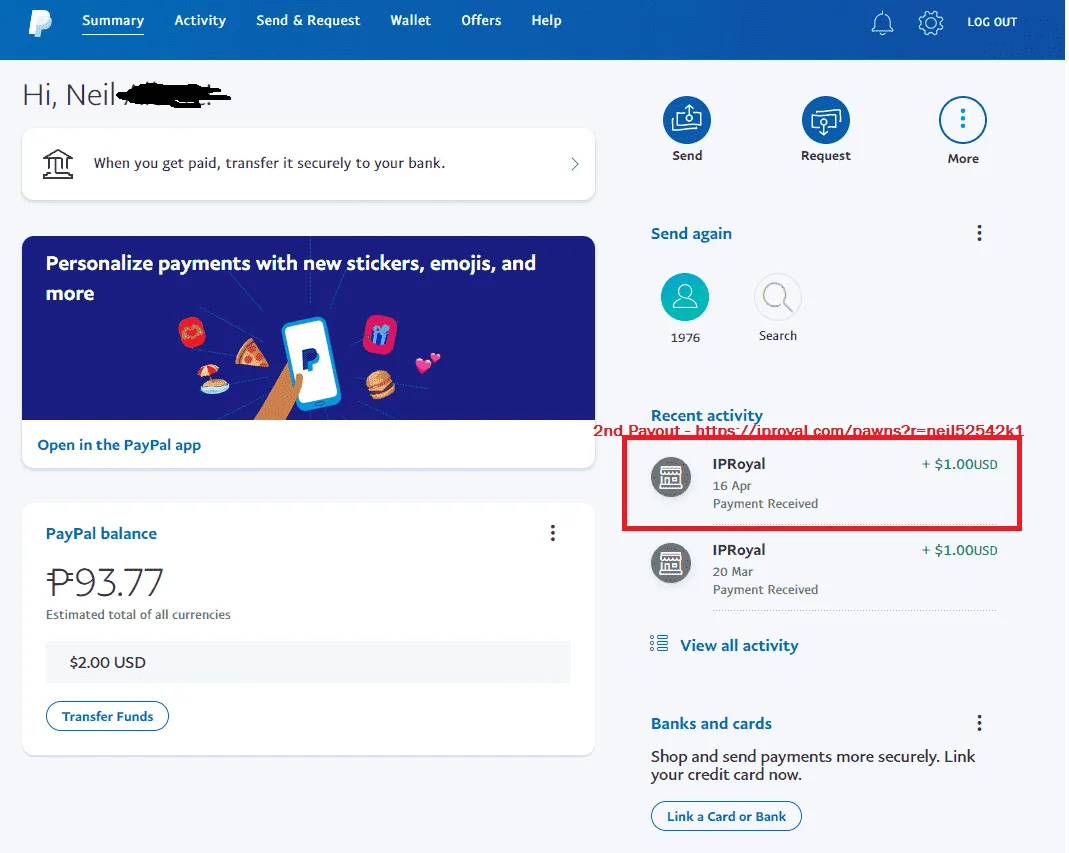This screenshot has height=853, width=1069.
Task: Open the Offers tab
Action: click(x=481, y=20)
